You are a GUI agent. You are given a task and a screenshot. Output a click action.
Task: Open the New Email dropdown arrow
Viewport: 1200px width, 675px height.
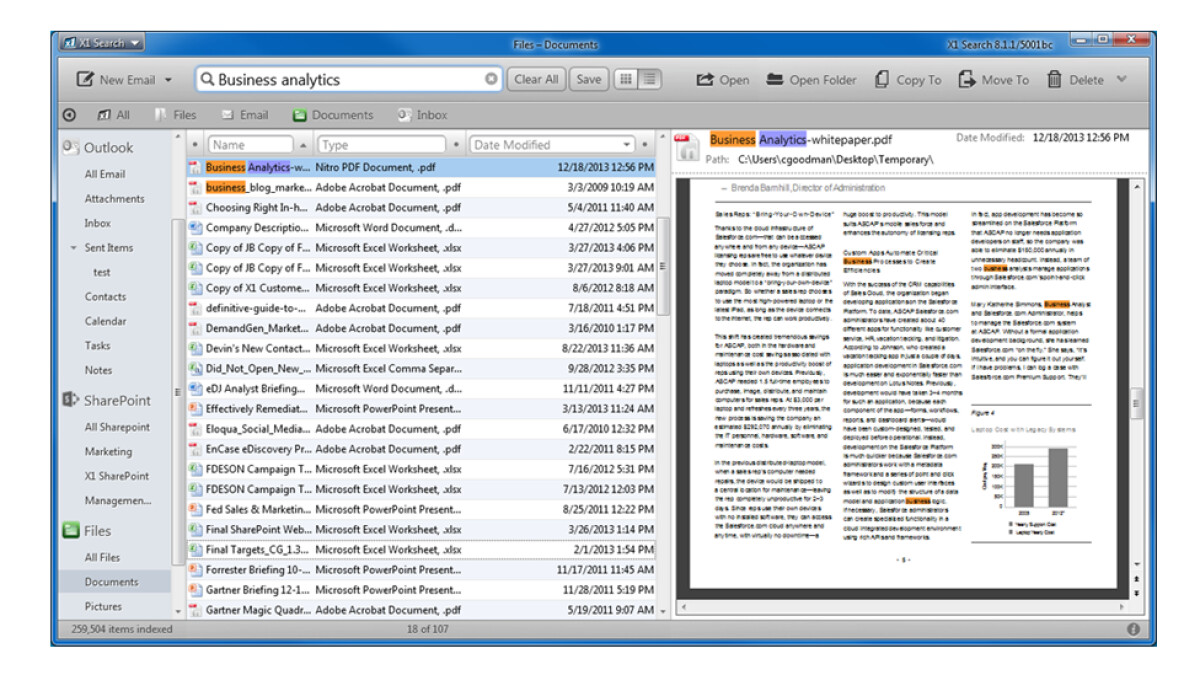pyautogui.click(x=168, y=80)
